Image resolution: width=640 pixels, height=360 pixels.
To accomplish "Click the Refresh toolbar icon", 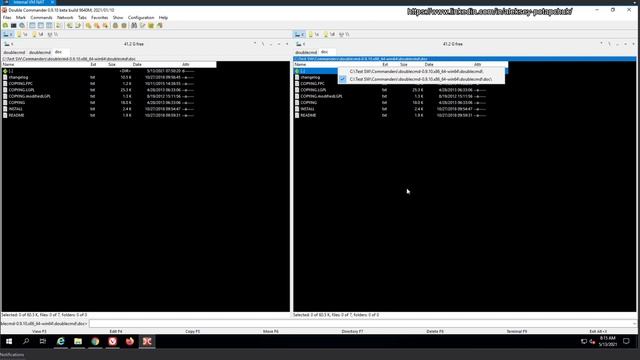I will pos(5,25).
